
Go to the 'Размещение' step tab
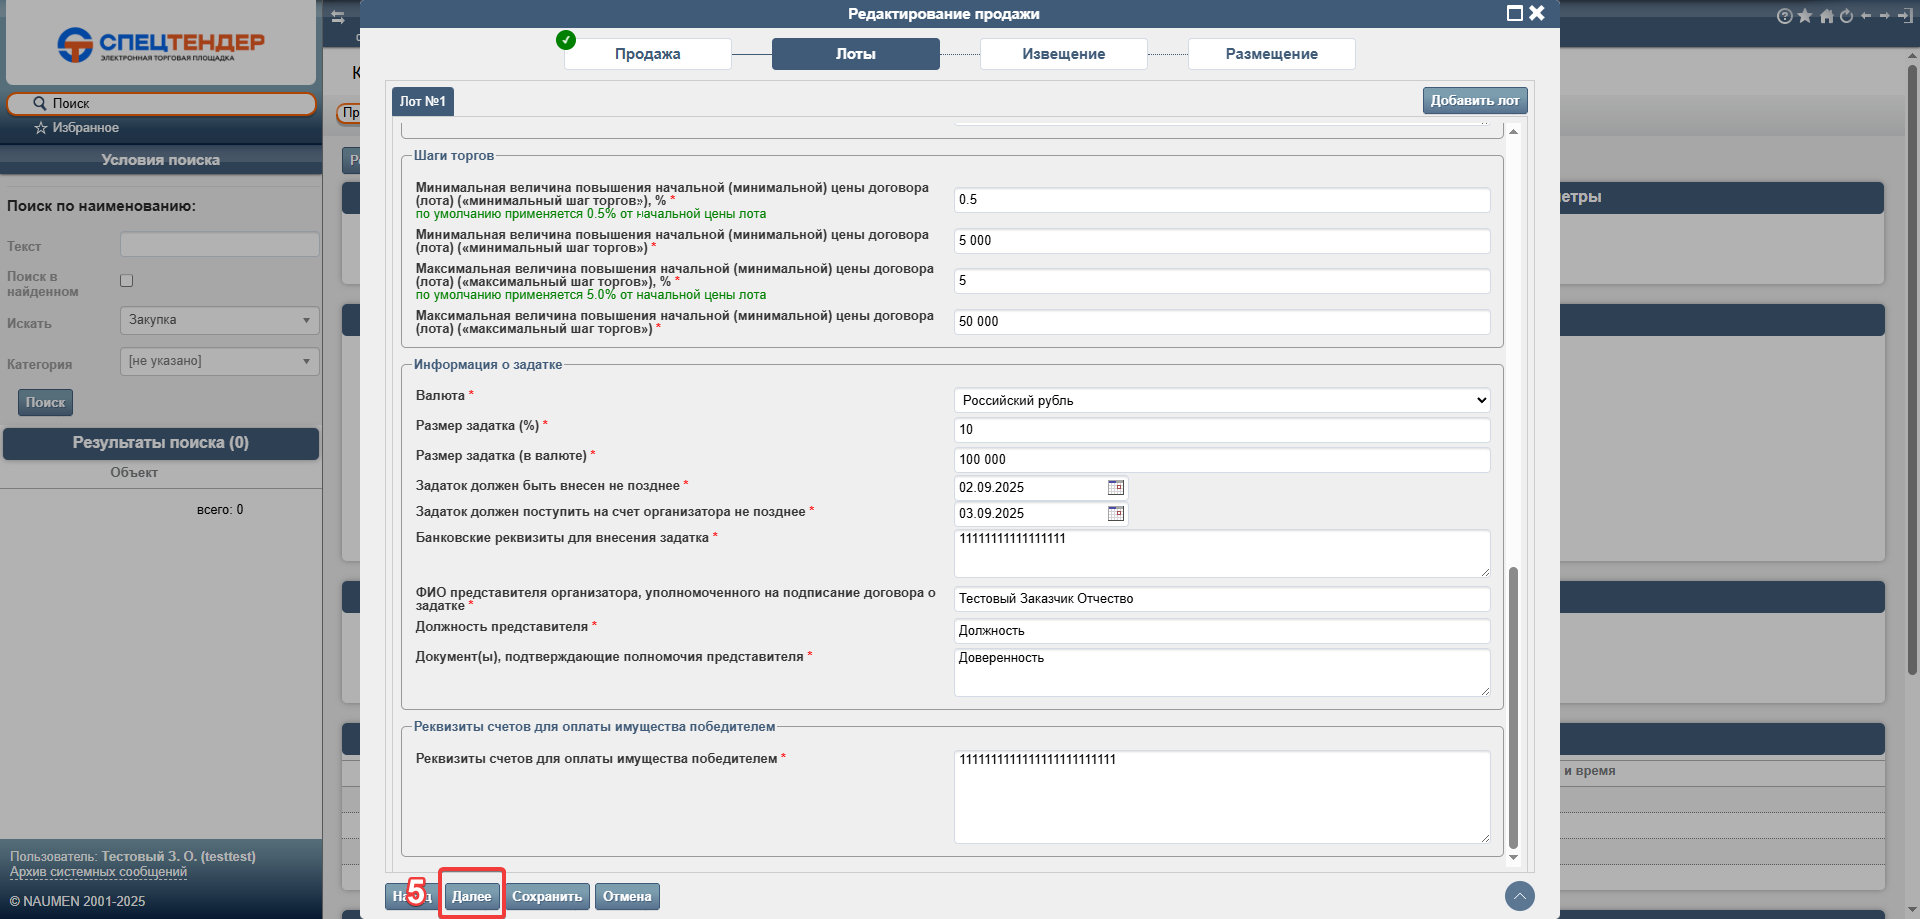pyautogui.click(x=1271, y=54)
